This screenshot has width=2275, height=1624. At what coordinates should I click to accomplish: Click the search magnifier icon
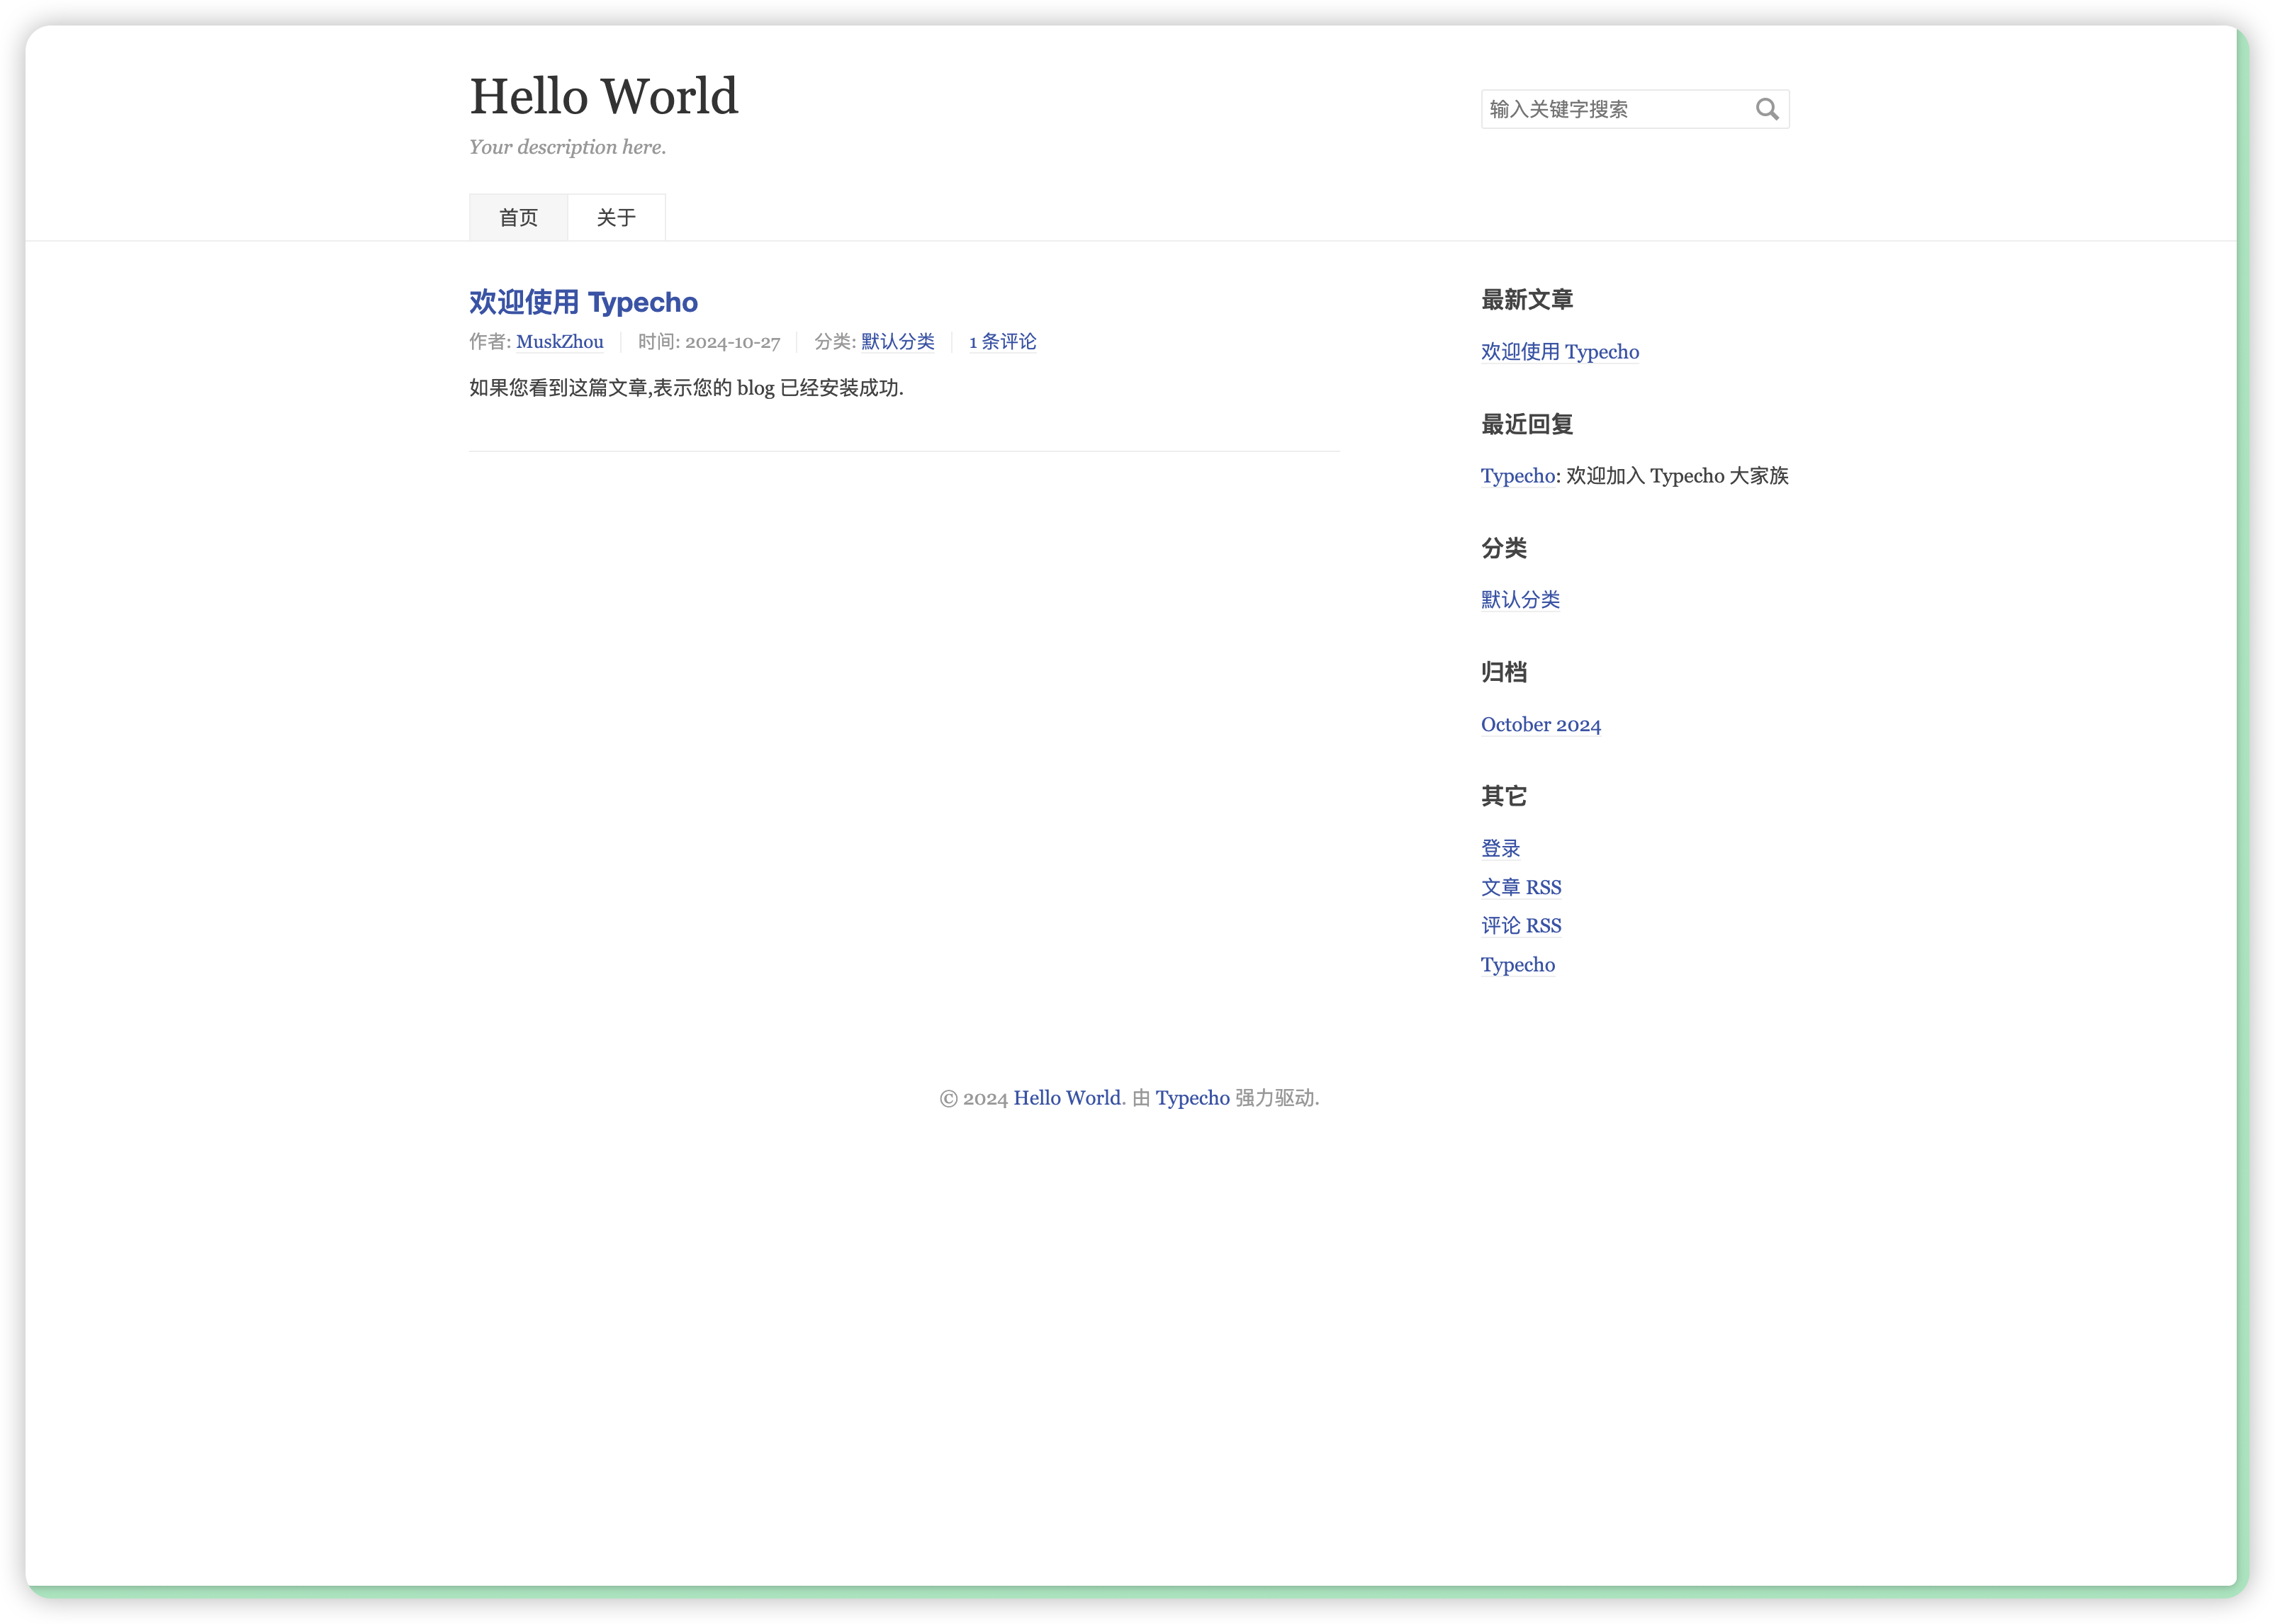1766,109
